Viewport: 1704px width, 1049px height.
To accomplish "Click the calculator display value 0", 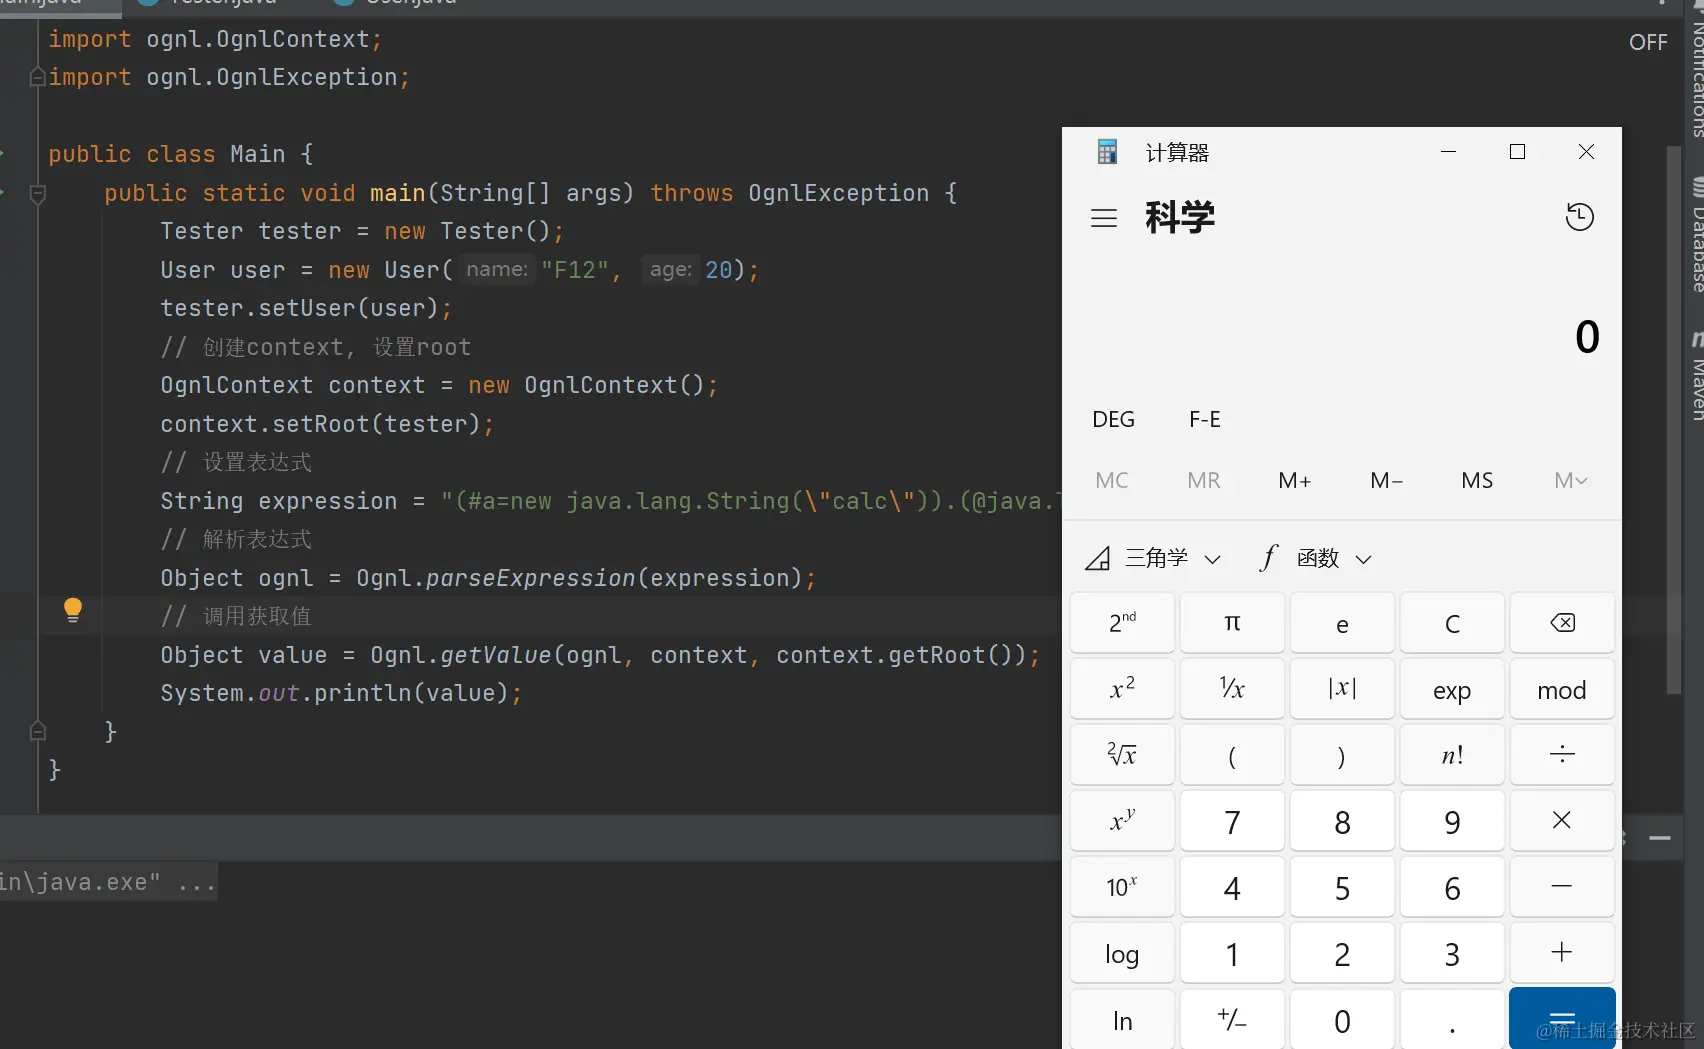I will click(x=1587, y=337).
